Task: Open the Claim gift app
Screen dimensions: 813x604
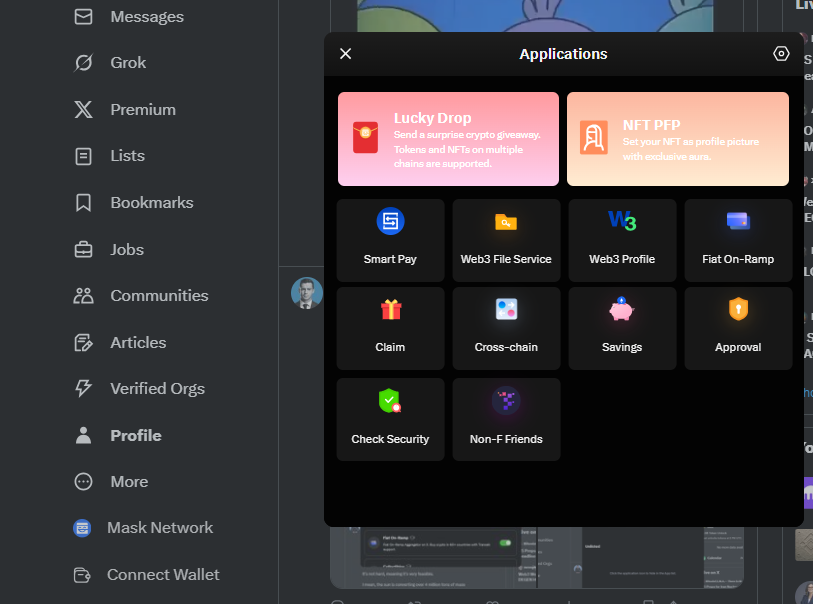Action: [x=390, y=328]
